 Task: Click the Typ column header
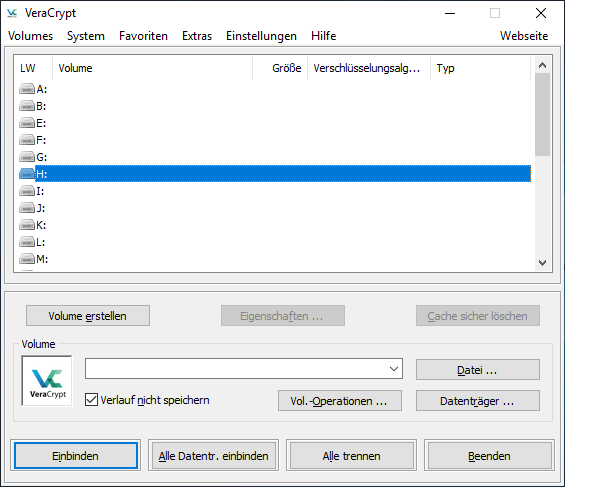click(x=480, y=68)
